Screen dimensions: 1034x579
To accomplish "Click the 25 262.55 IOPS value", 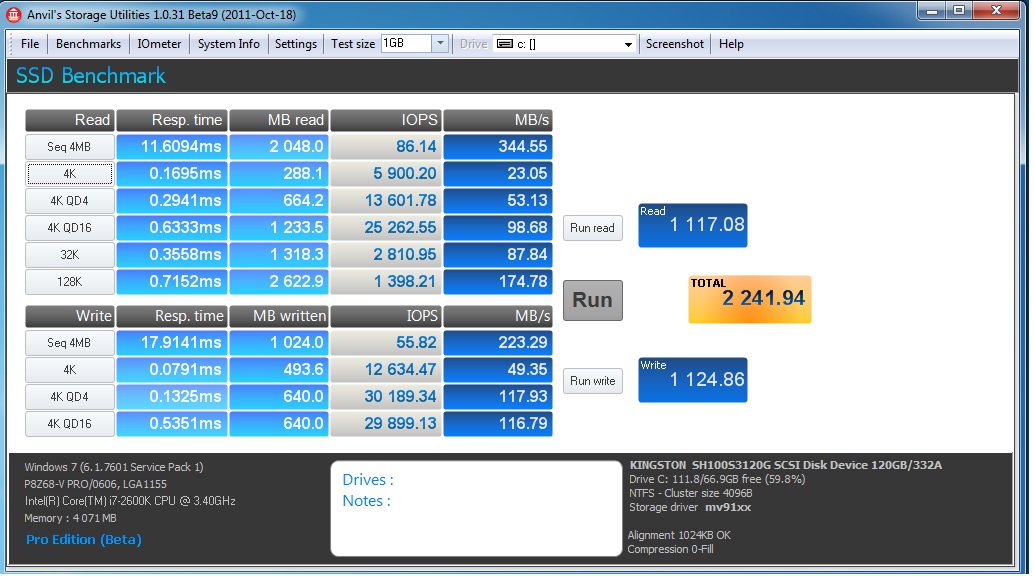I will [386, 228].
